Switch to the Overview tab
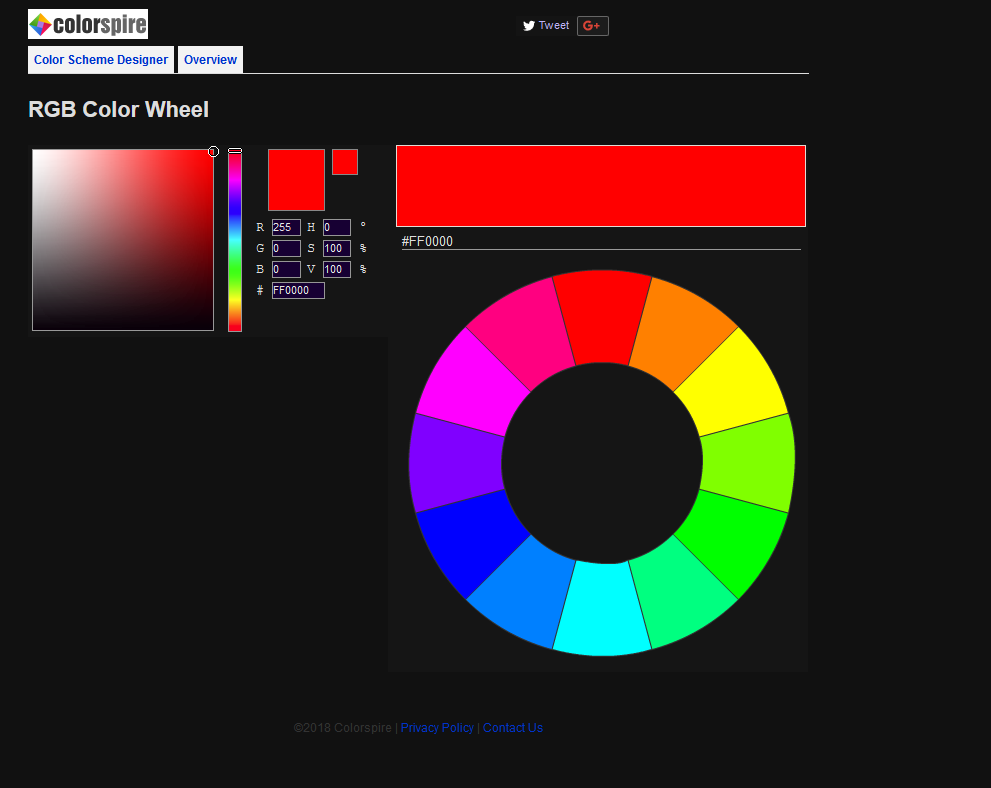This screenshot has width=991, height=788. [x=210, y=59]
